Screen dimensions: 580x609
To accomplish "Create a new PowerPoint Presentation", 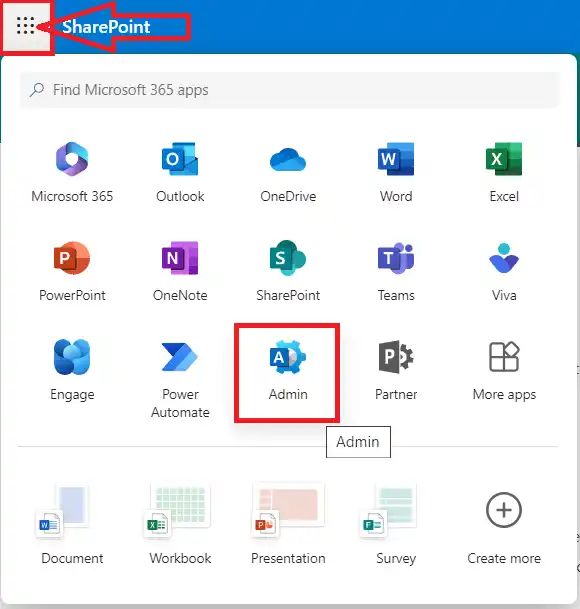I will point(288,525).
